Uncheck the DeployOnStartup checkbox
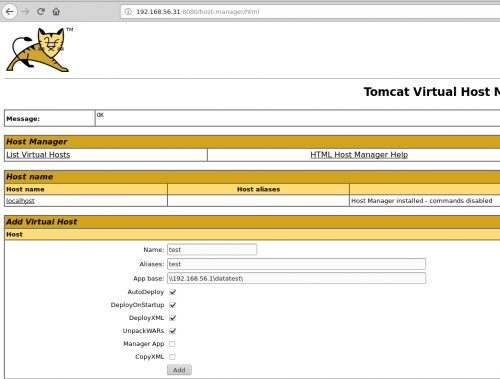This screenshot has height=379, width=500. tap(172, 305)
